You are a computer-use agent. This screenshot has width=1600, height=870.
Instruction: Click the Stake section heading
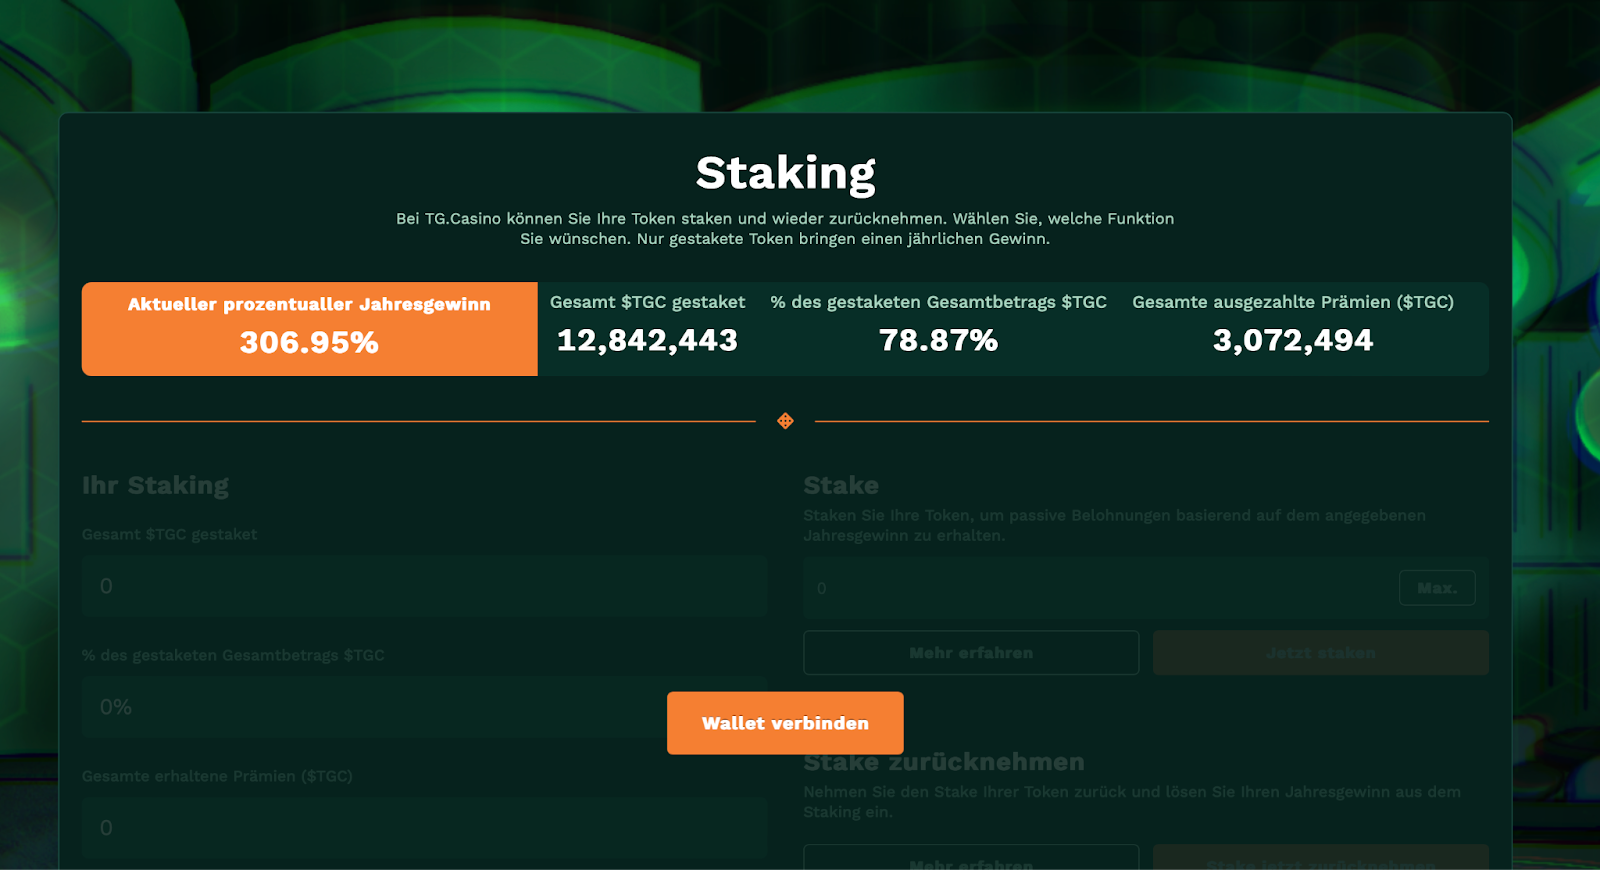pos(841,486)
